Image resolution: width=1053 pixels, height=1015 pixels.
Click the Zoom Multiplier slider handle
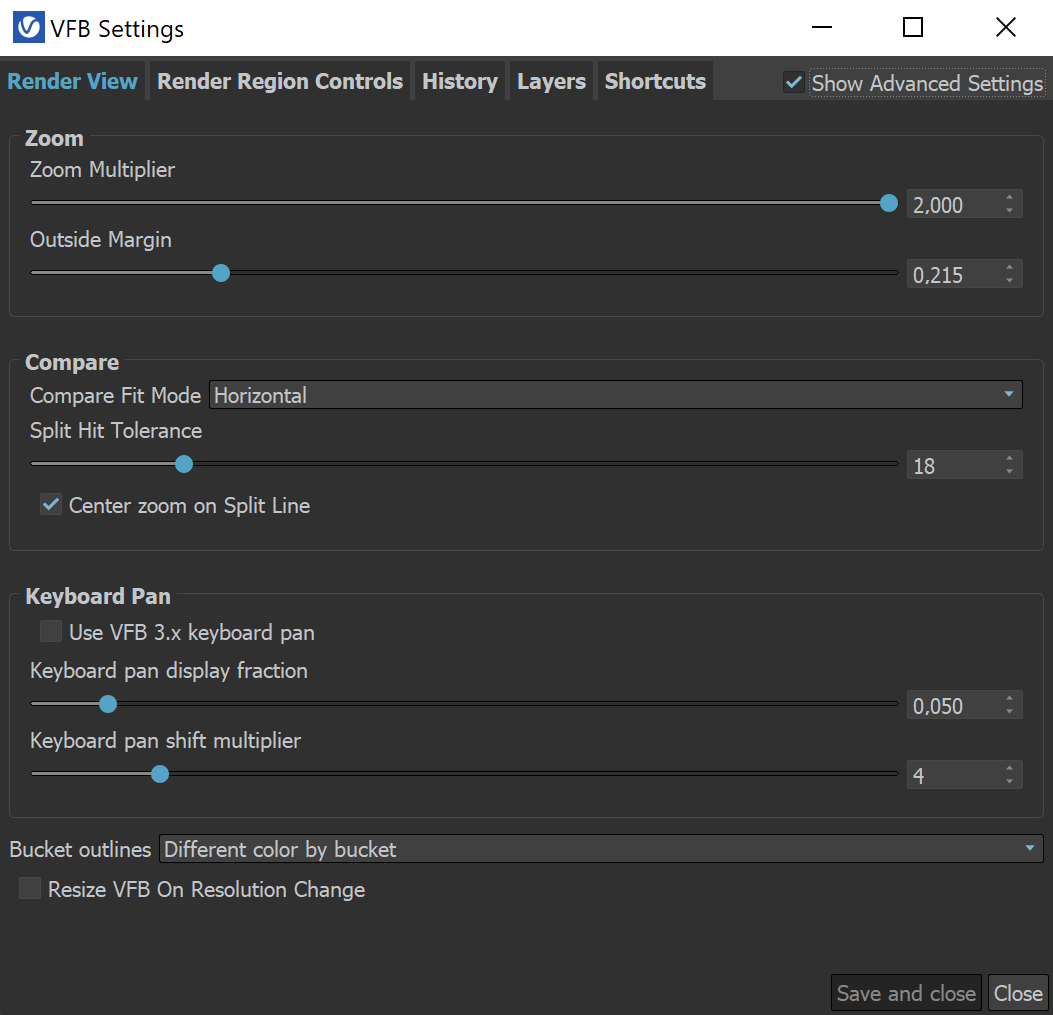point(888,203)
